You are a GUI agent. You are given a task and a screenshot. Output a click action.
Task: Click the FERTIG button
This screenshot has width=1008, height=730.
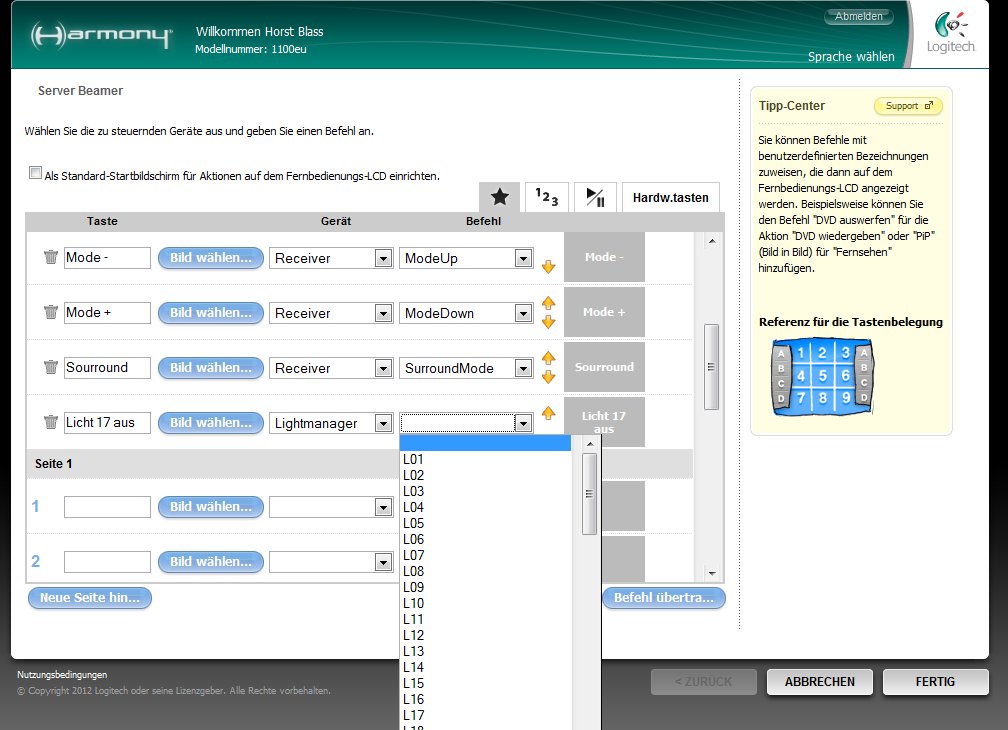click(935, 682)
